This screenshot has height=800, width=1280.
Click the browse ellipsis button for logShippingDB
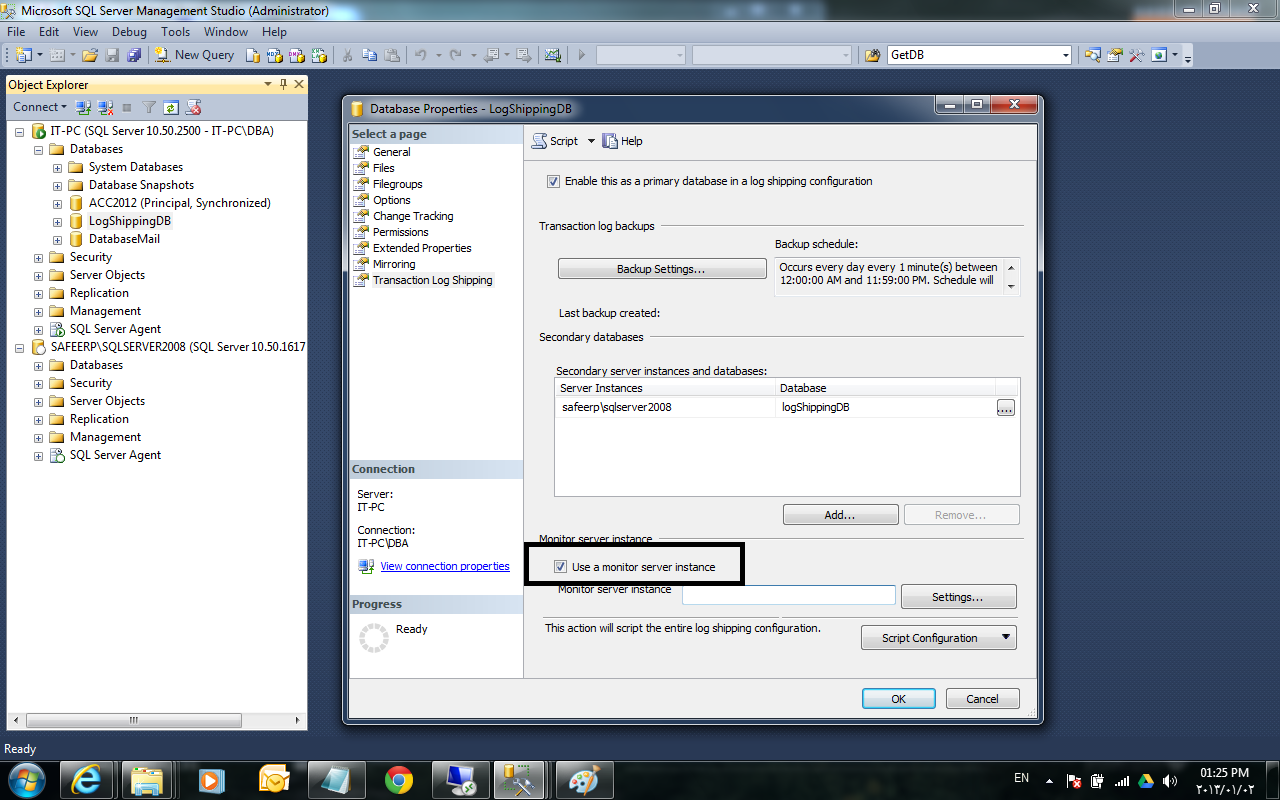point(1005,407)
